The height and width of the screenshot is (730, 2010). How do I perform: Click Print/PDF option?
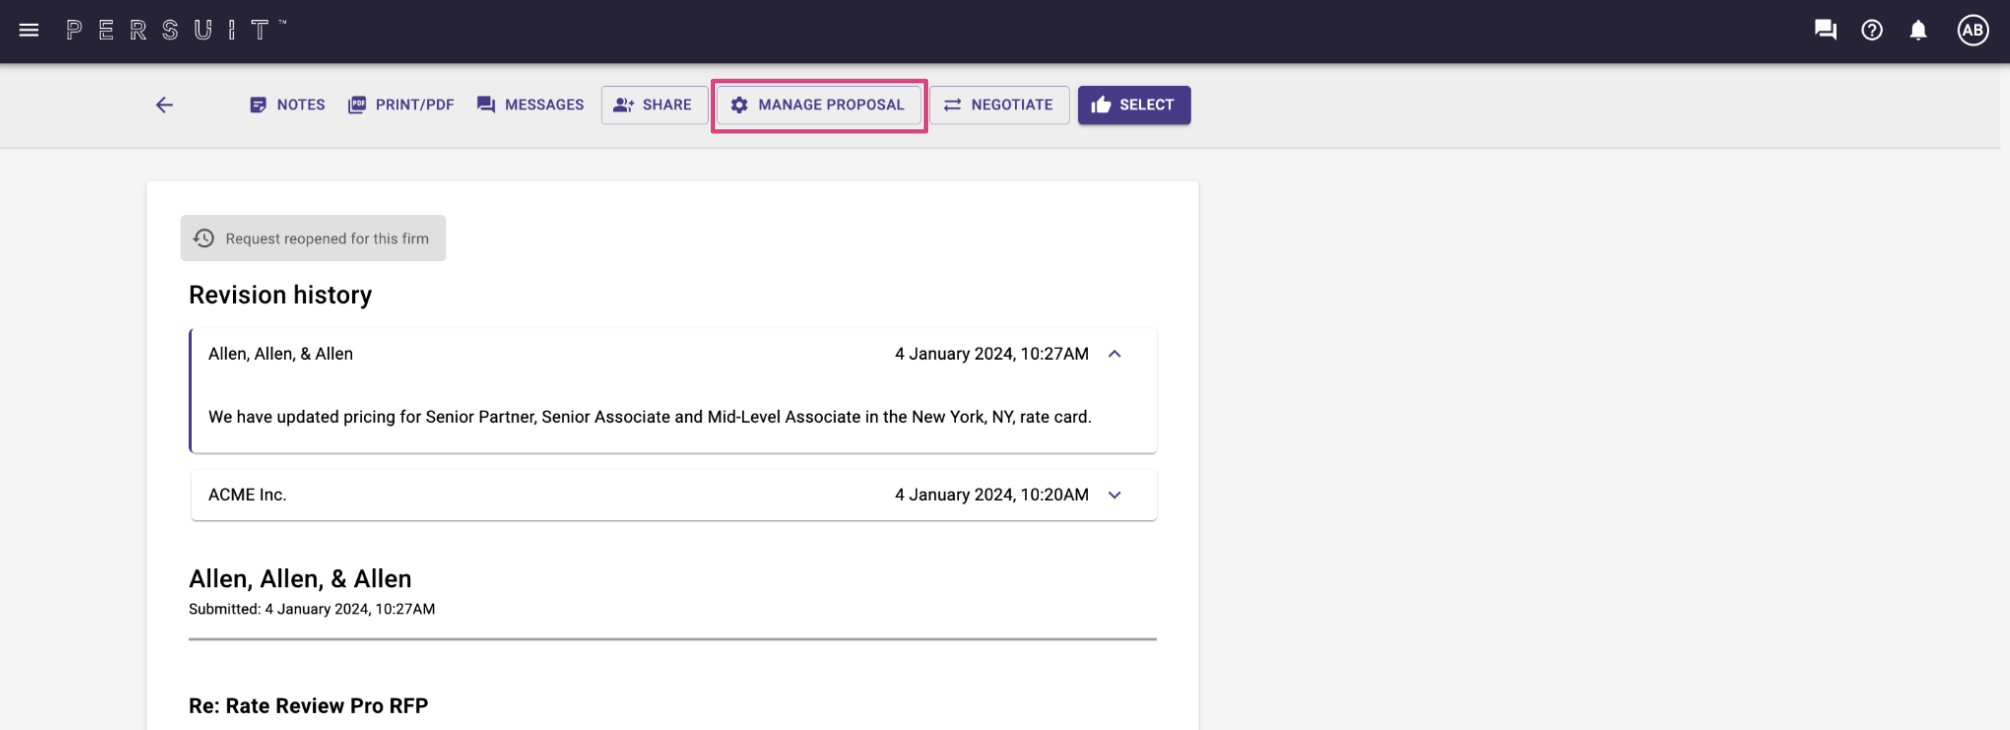401,105
